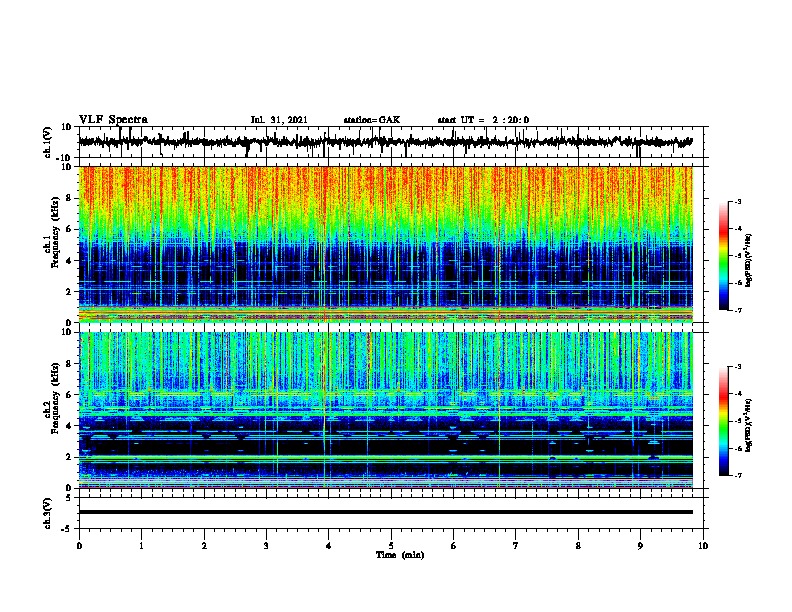Click the ch.1 spectrogram panel
Screen dimensions: 792x612
[x=386, y=244]
